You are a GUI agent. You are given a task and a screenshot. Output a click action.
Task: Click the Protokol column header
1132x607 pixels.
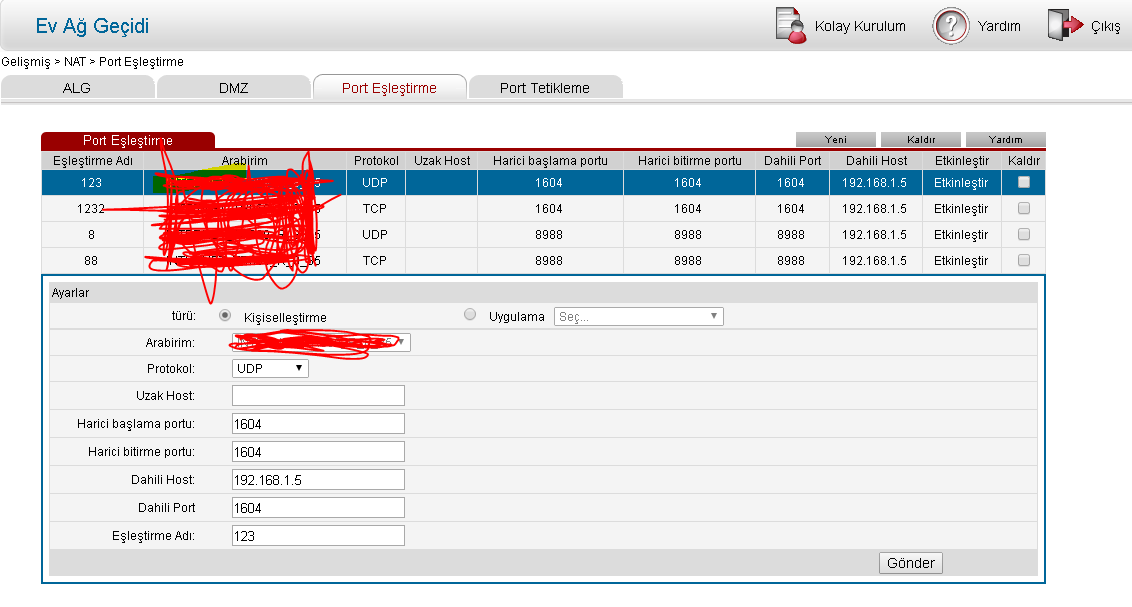point(376,160)
